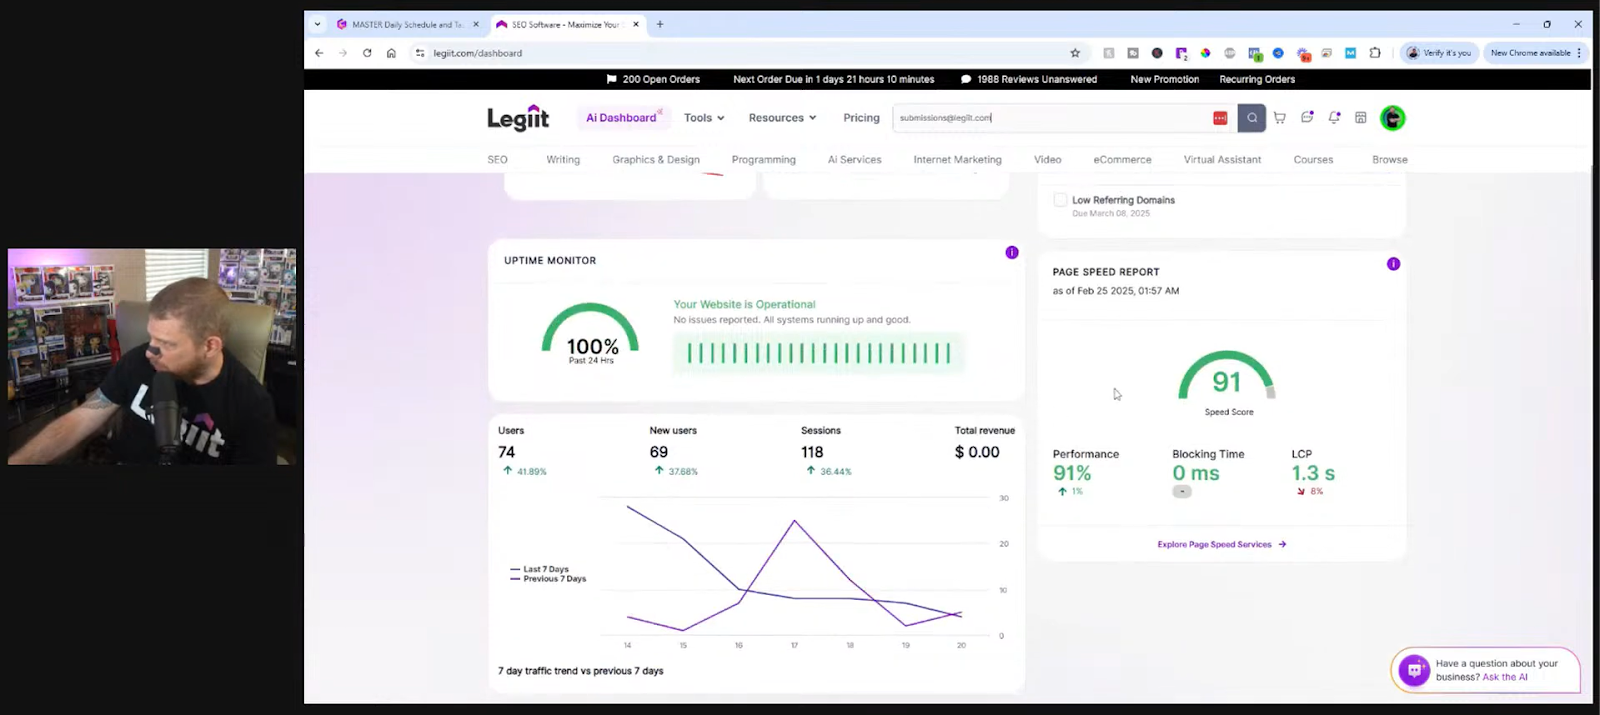This screenshot has width=1600, height=715.
Task: Click the storefront icon in header
Action: click(1361, 118)
